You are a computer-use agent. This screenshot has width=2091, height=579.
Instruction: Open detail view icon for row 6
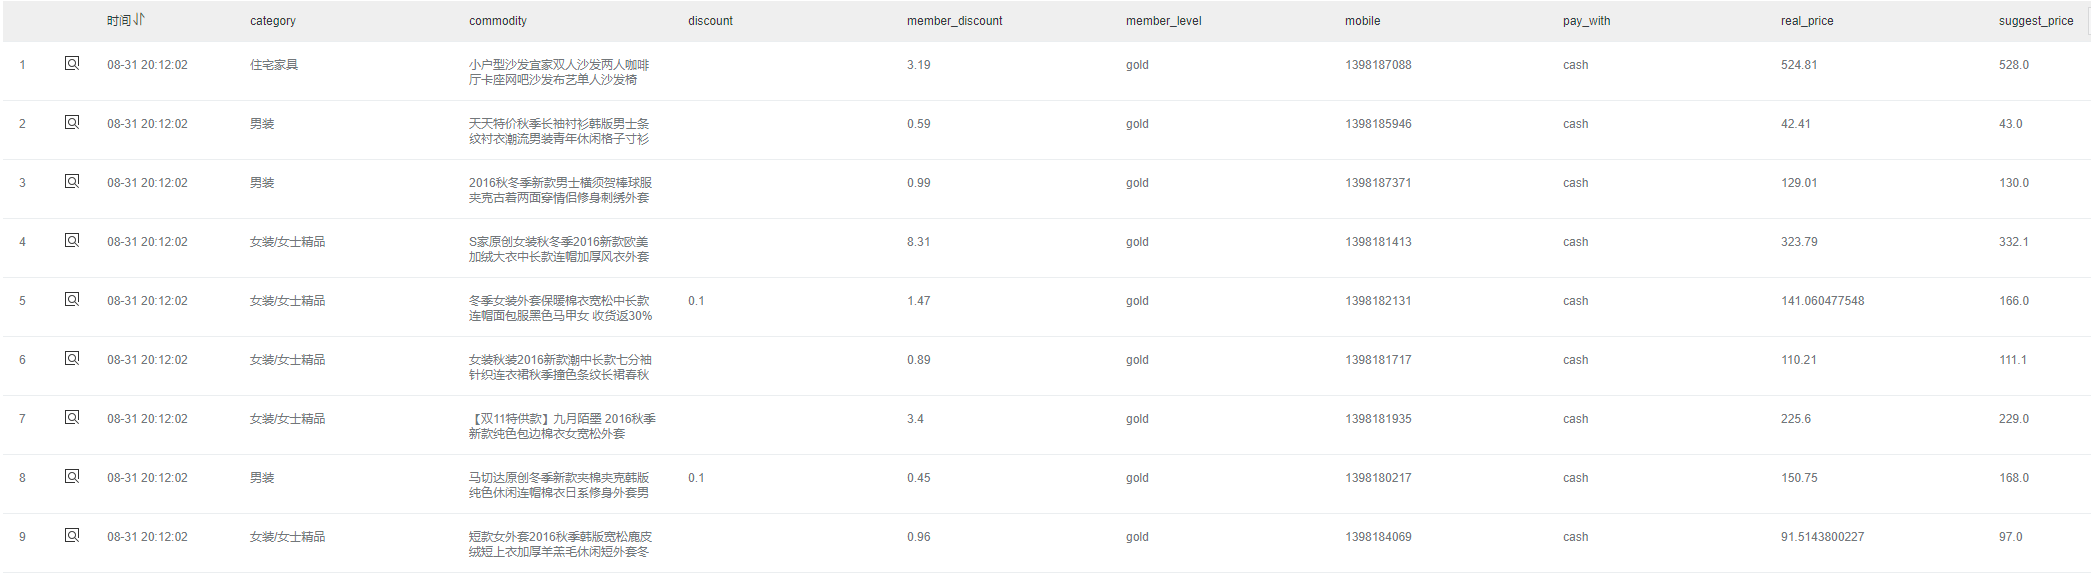[x=72, y=359]
